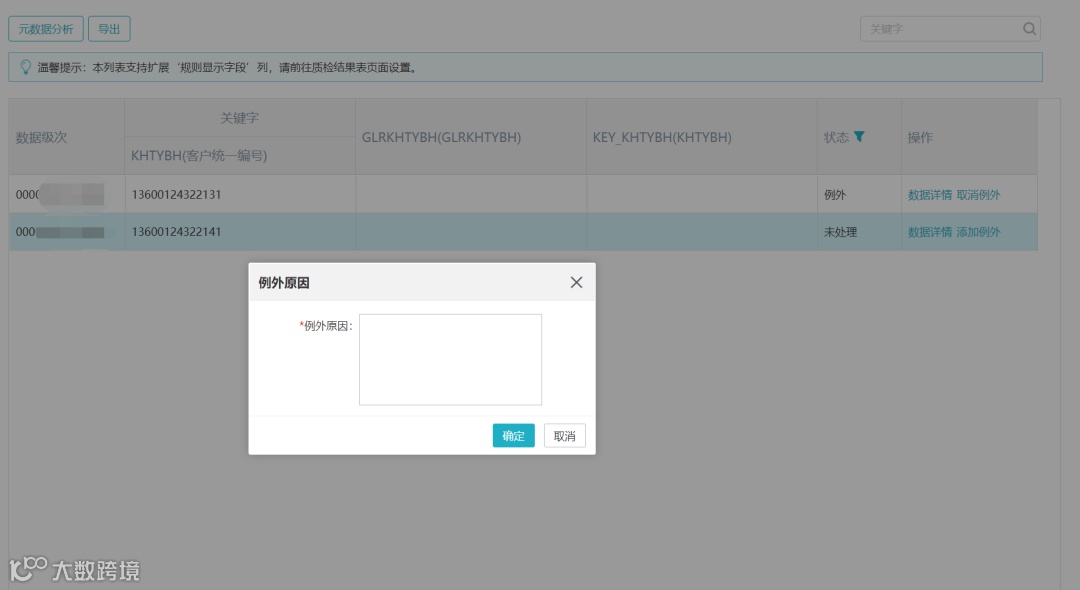The height and width of the screenshot is (590, 1080).
Task: Click 添加例外 for row 13600124322141
Action: 978,232
